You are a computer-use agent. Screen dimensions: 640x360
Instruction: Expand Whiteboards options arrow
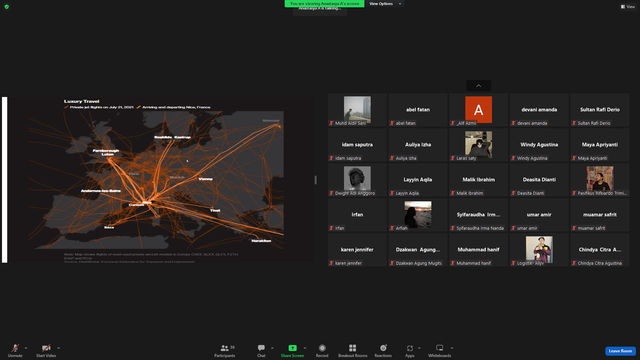coord(452,348)
